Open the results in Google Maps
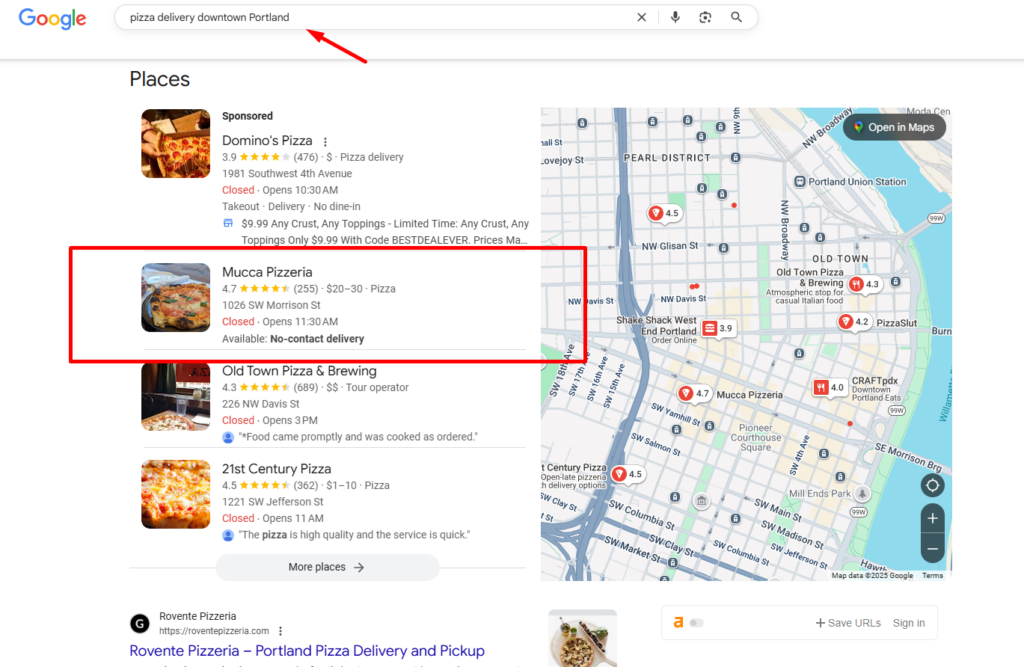This screenshot has height=667, width=1024. click(894, 127)
